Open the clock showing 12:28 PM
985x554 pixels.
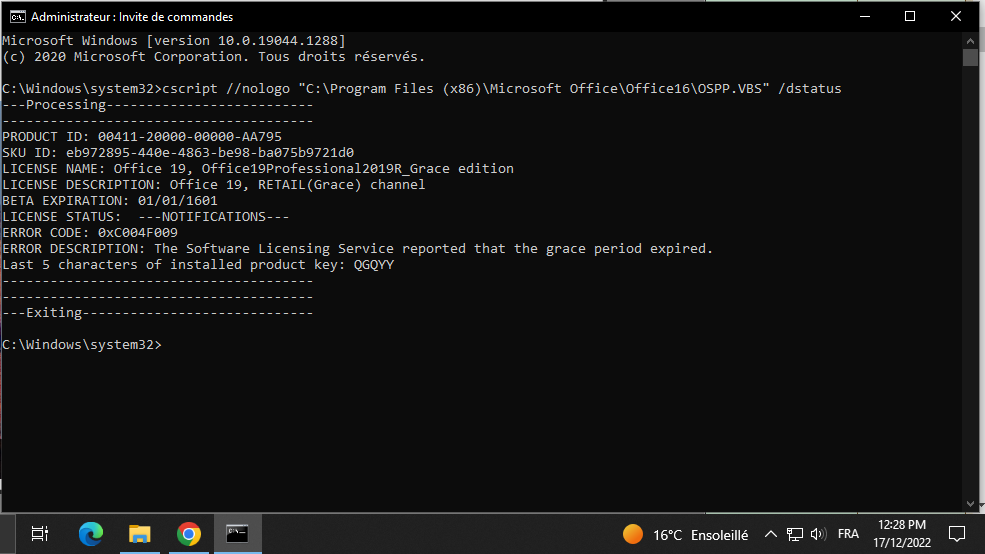click(x=902, y=534)
